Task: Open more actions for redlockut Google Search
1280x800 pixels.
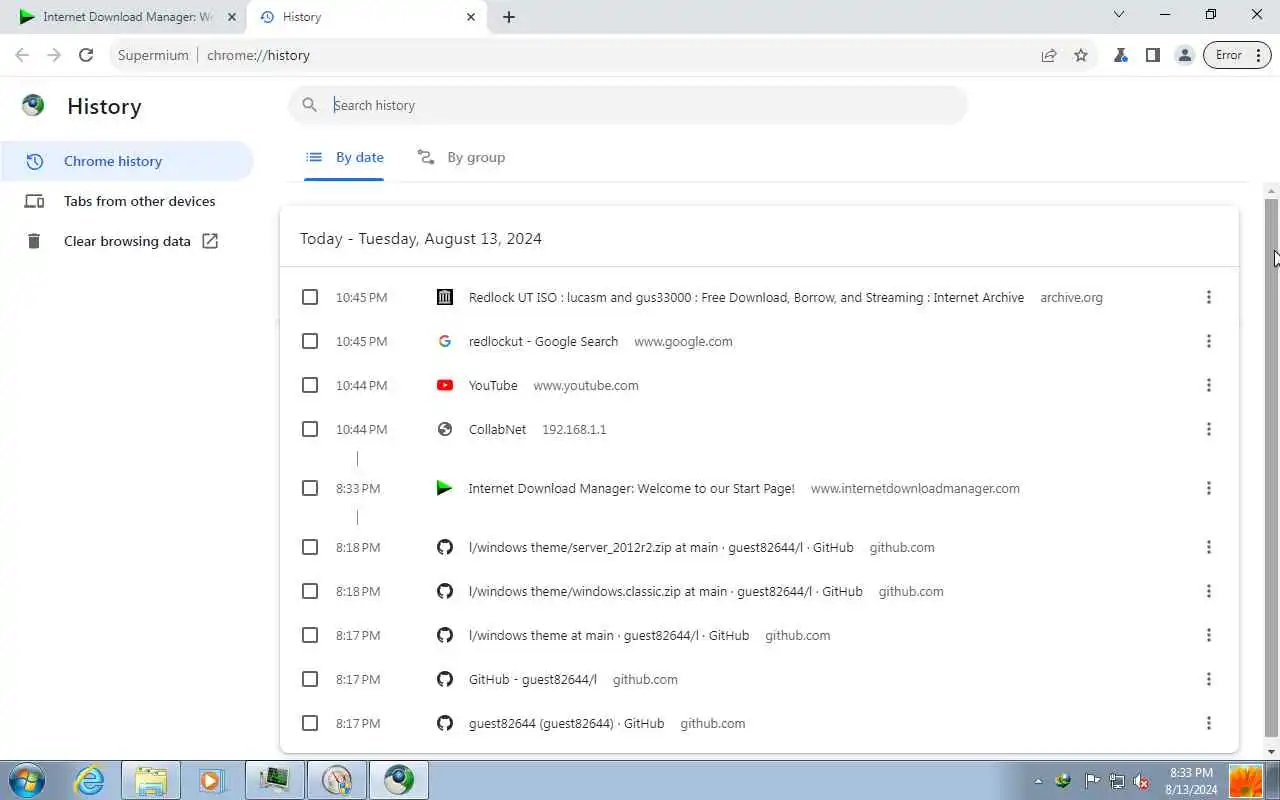Action: [x=1208, y=341]
